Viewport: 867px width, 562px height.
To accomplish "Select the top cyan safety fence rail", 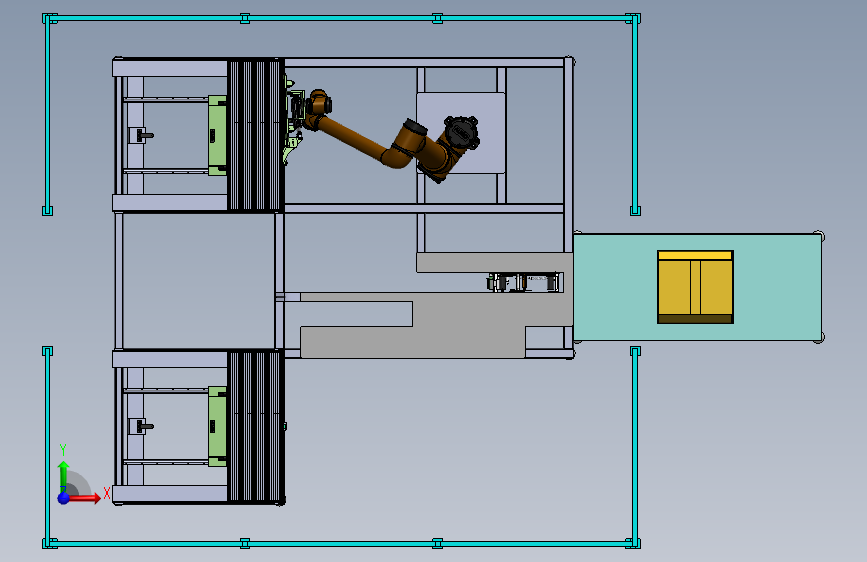I will [341, 19].
